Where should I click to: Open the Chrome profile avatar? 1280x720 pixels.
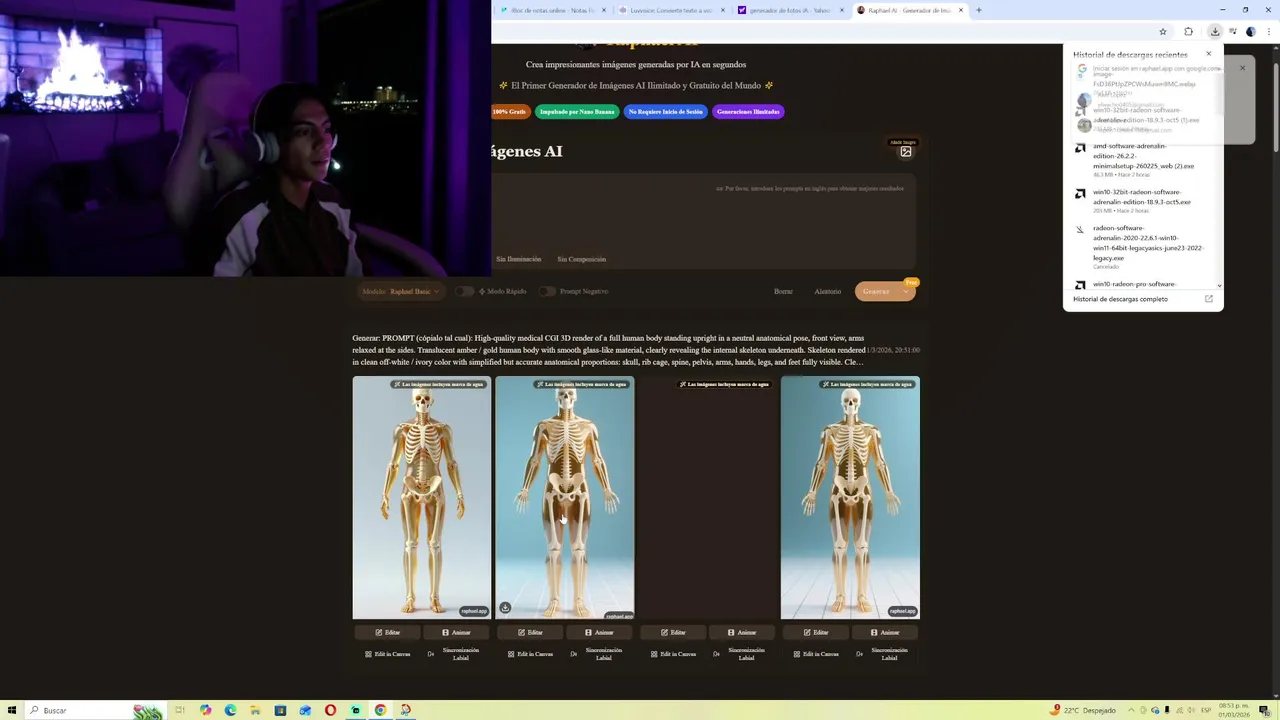point(1250,32)
